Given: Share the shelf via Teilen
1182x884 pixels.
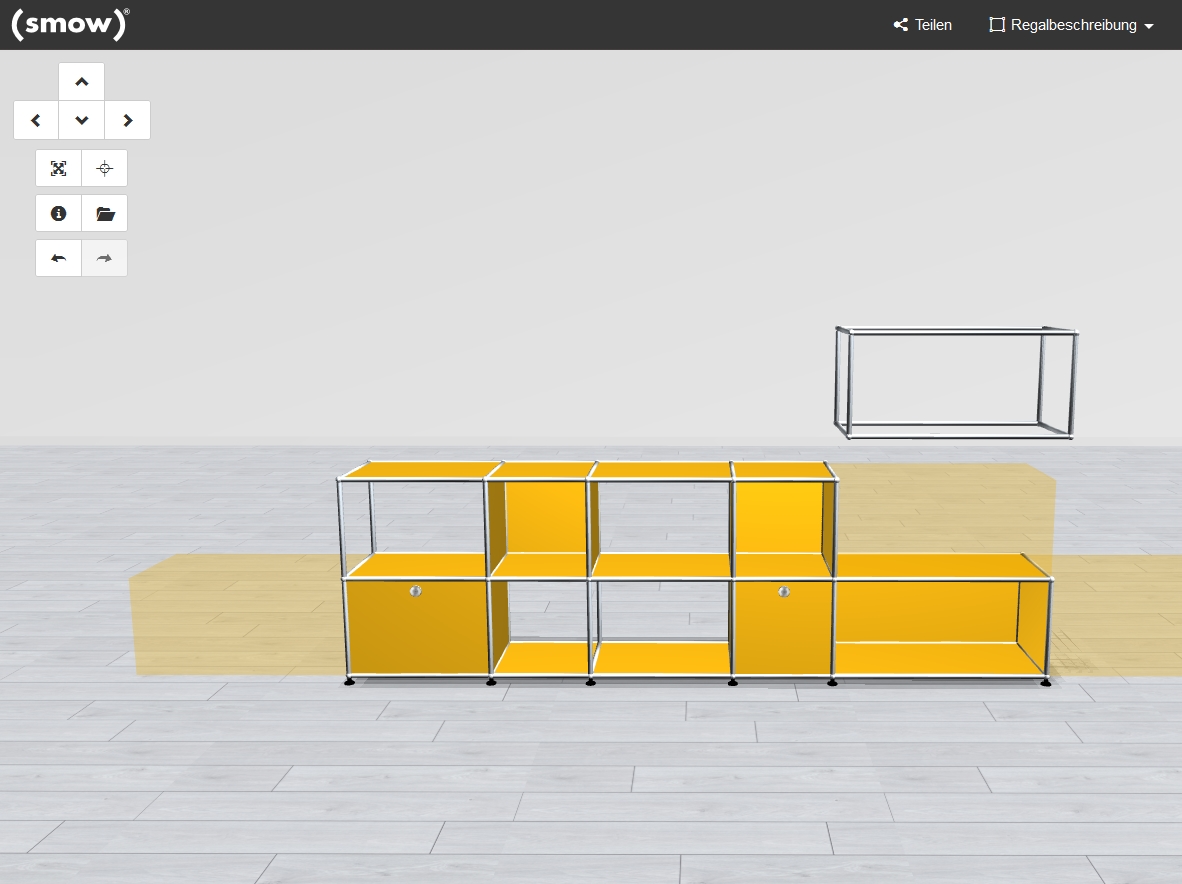Looking at the screenshot, I should tap(922, 25).
